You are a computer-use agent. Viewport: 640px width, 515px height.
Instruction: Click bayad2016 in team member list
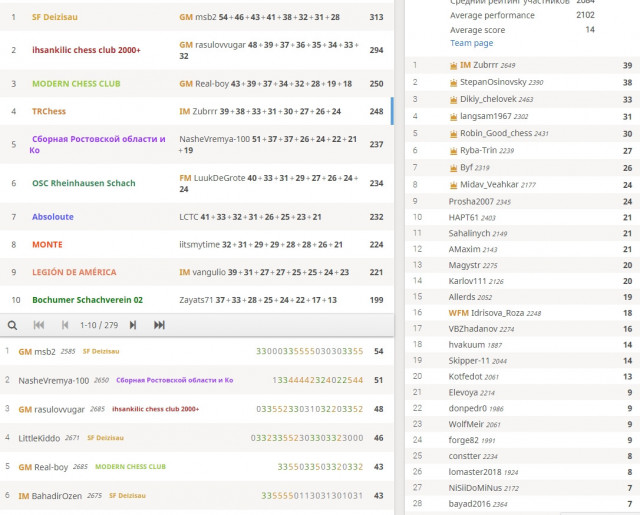[469, 504]
